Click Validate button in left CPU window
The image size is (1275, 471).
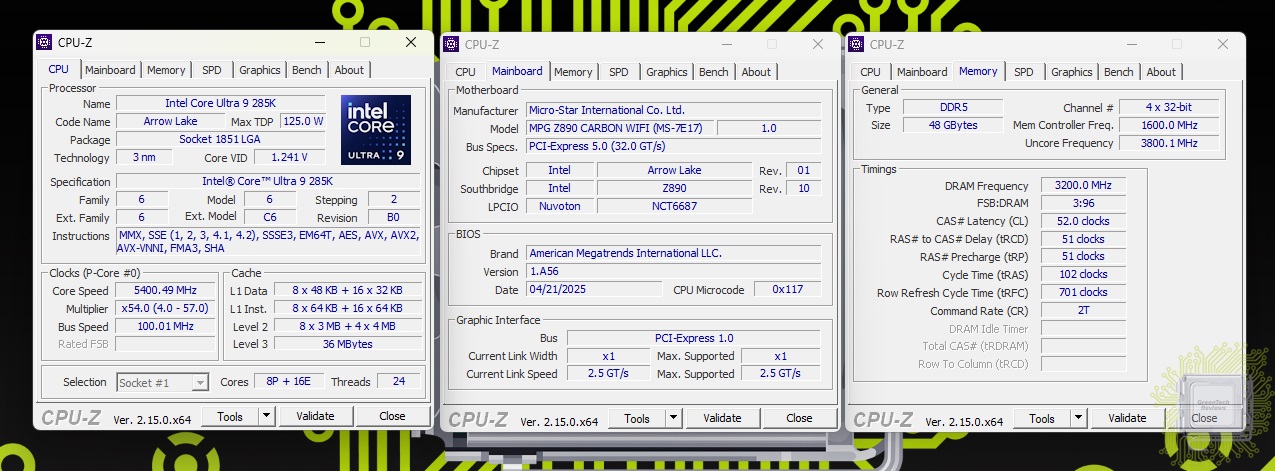(315, 416)
